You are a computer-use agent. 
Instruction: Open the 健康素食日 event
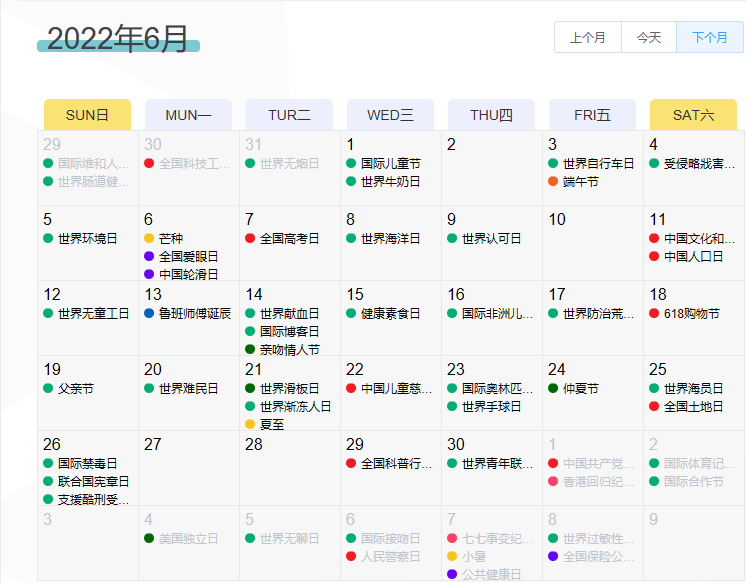click(x=384, y=314)
